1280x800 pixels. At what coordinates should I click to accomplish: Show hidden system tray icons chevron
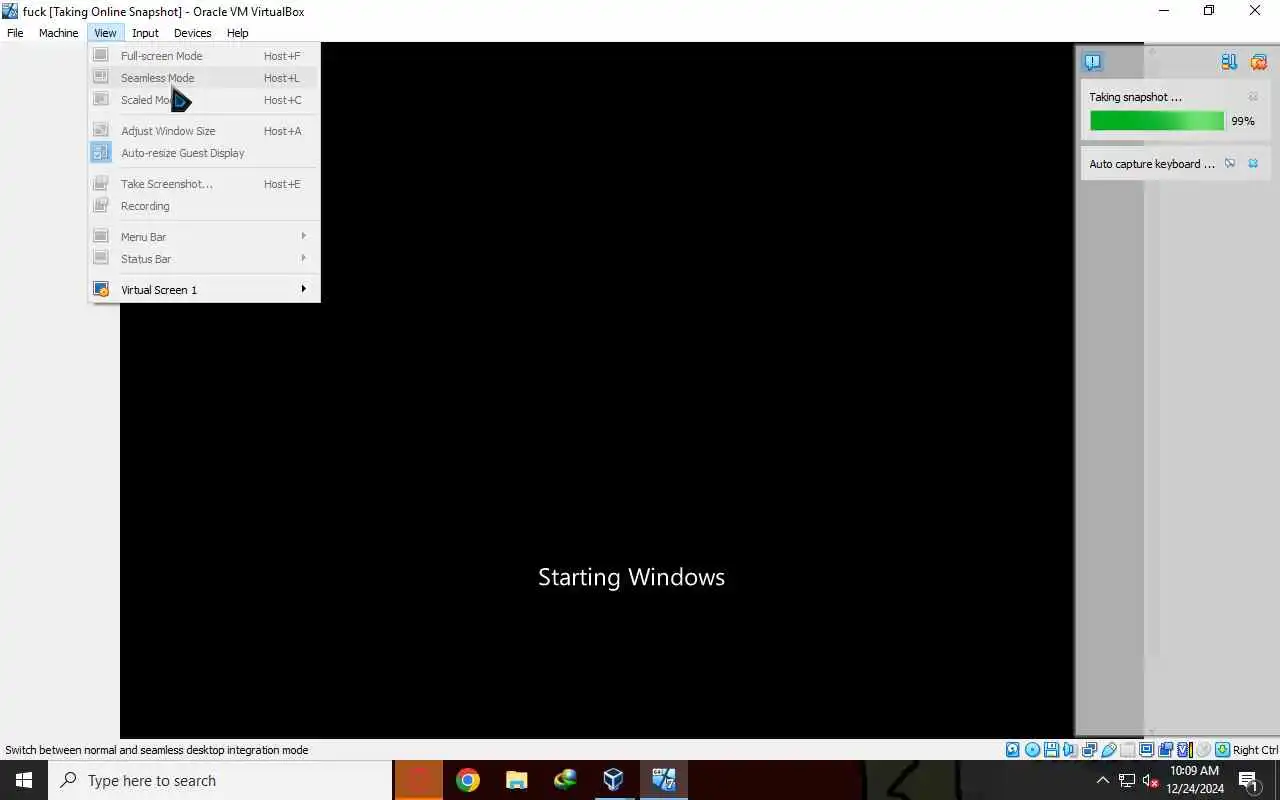click(1103, 781)
